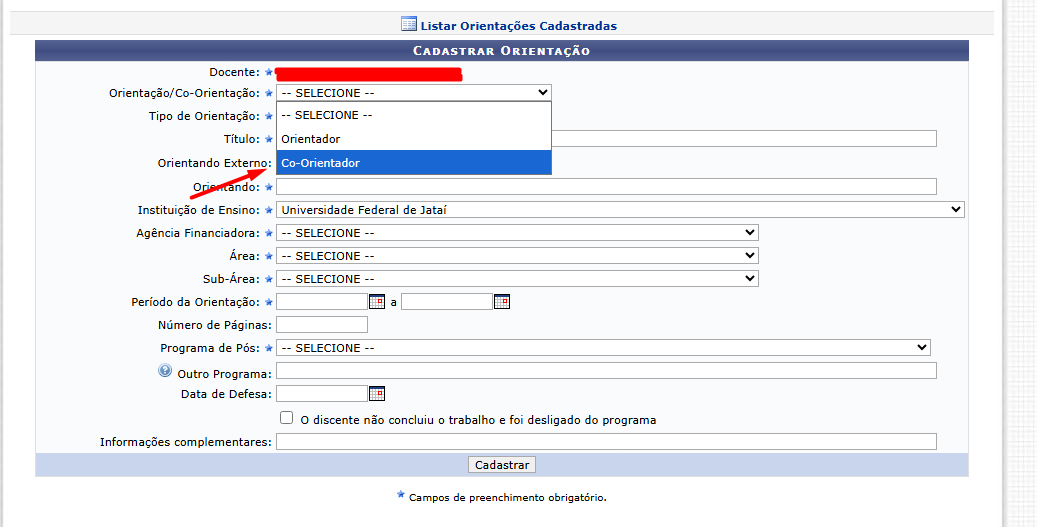Open calendar for Período da Orientação end date
This screenshot has height=527, width=1037.
[502, 302]
